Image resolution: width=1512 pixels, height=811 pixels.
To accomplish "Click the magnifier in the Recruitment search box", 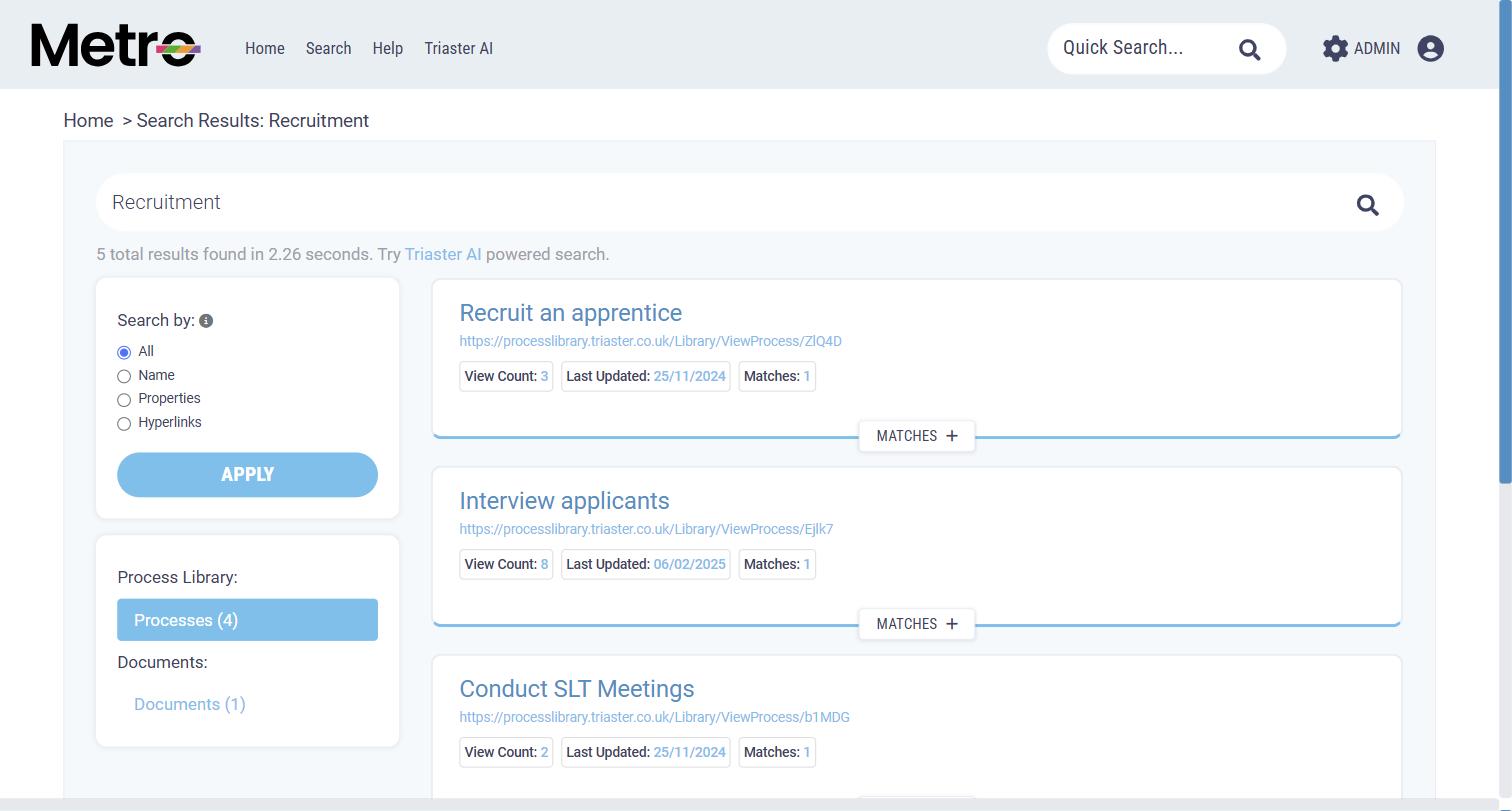I will (1367, 205).
